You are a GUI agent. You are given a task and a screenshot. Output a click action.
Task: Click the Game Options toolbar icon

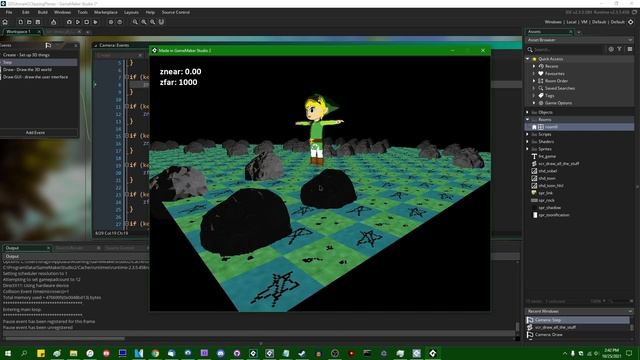click(111, 22)
